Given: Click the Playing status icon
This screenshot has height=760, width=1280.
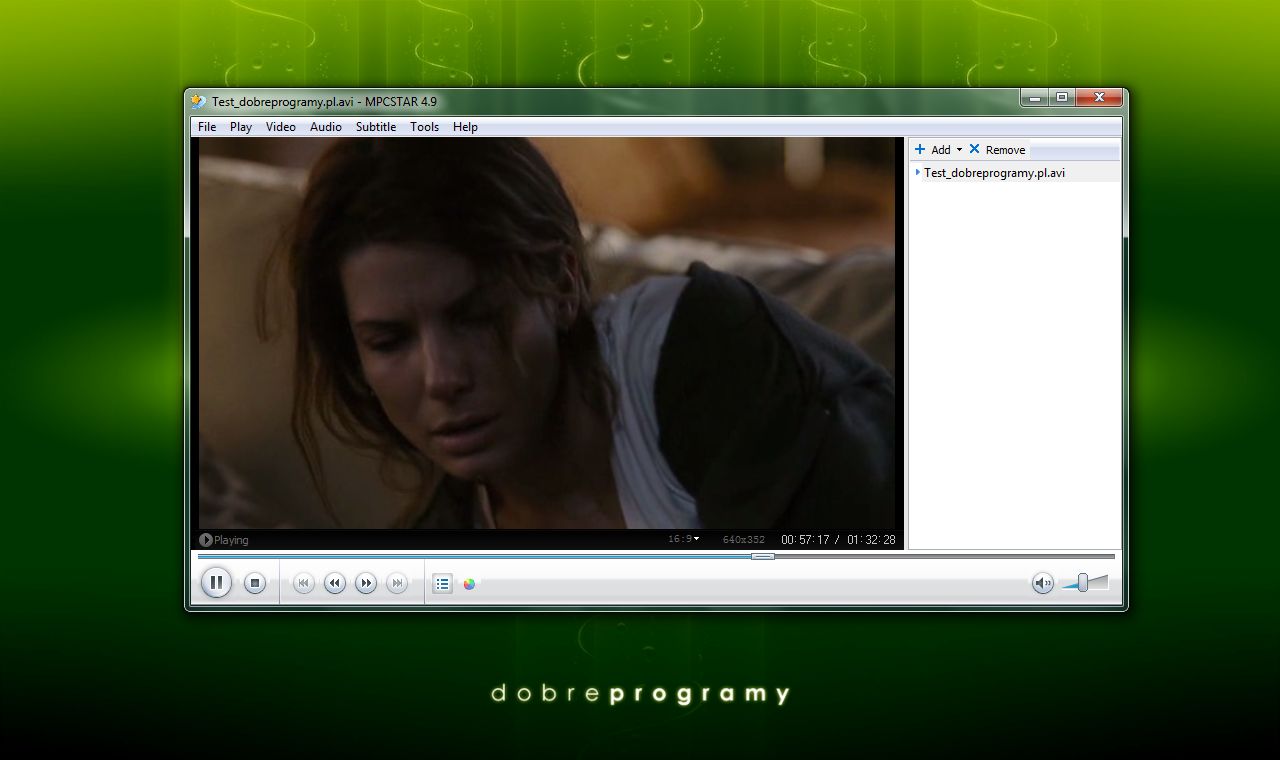Looking at the screenshot, I should [x=206, y=540].
